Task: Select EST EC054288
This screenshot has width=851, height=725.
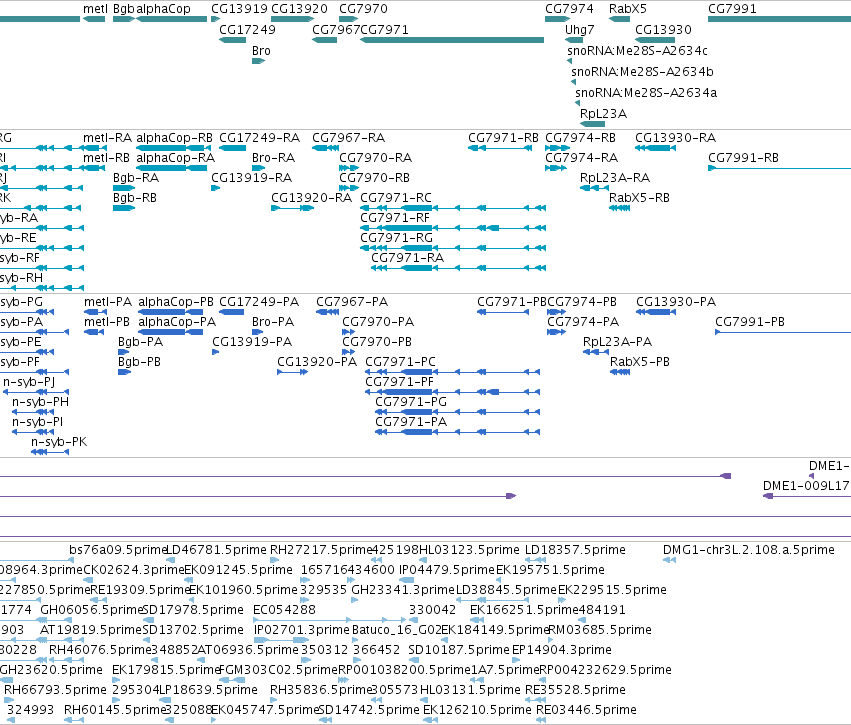Action: (x=284, y=610)
